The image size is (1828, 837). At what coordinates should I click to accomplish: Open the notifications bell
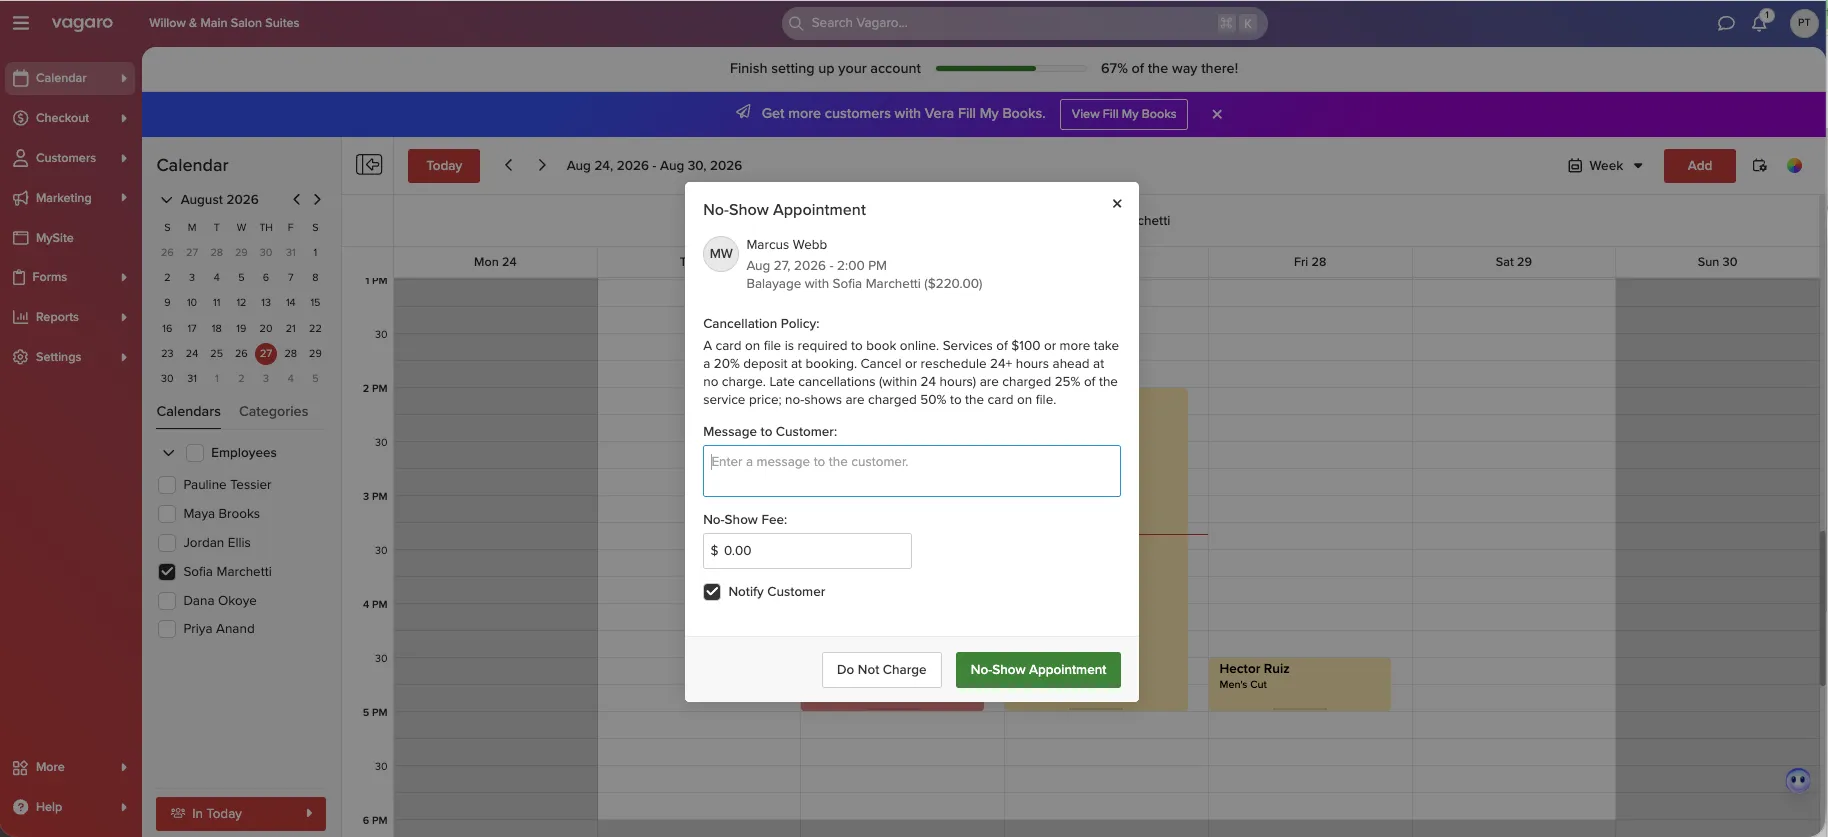click(1760, 22)
